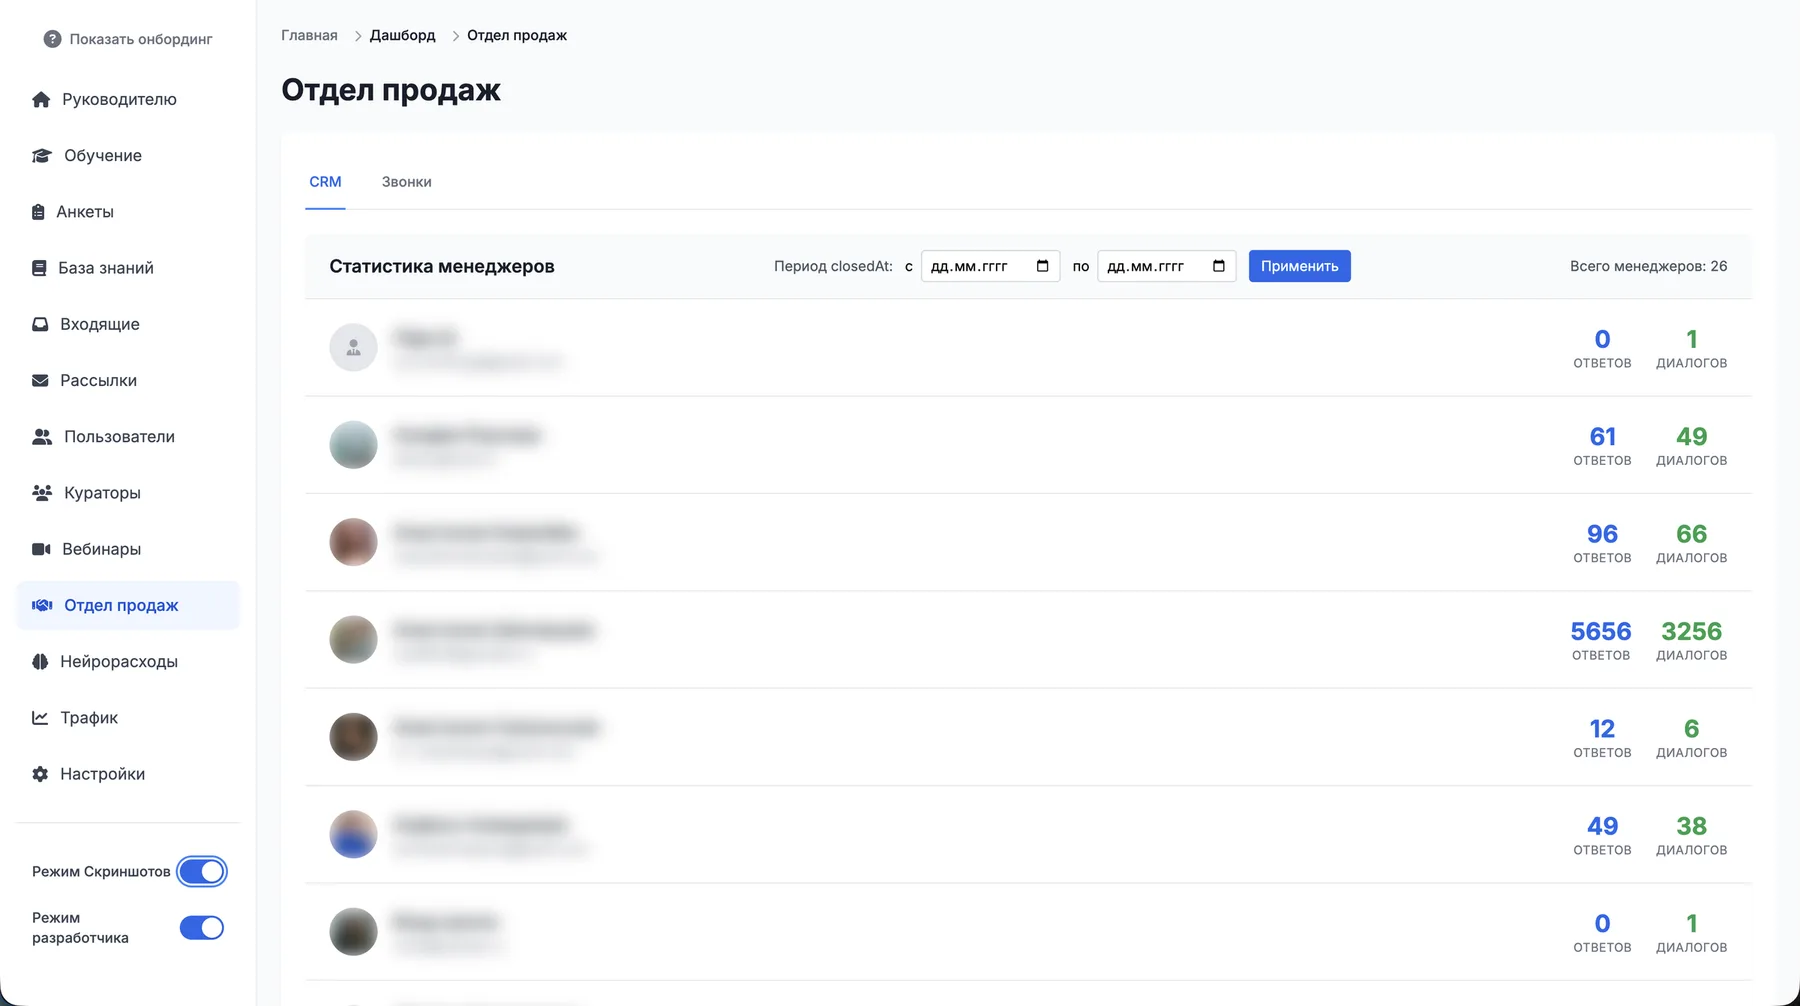
Task: Open the Руководителю menu item
Action: click(128, 99)
